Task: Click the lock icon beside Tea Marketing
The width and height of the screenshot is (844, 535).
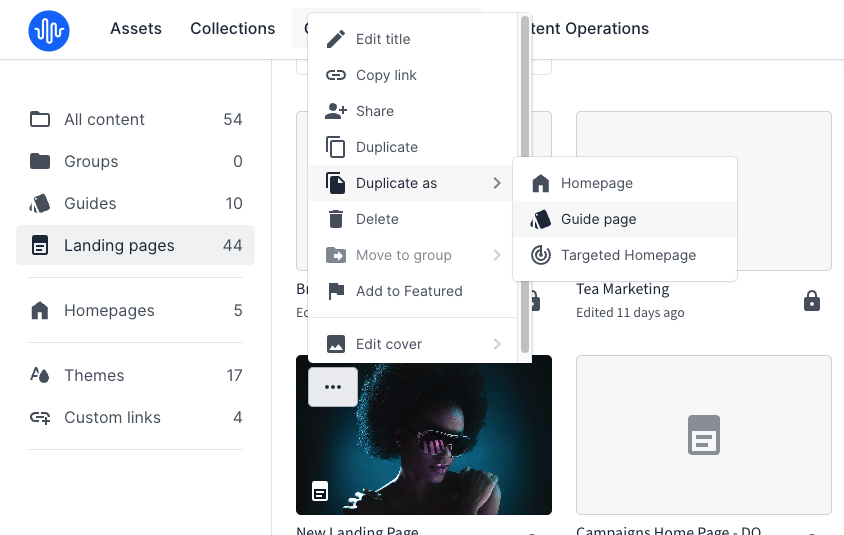Action: 812,301
